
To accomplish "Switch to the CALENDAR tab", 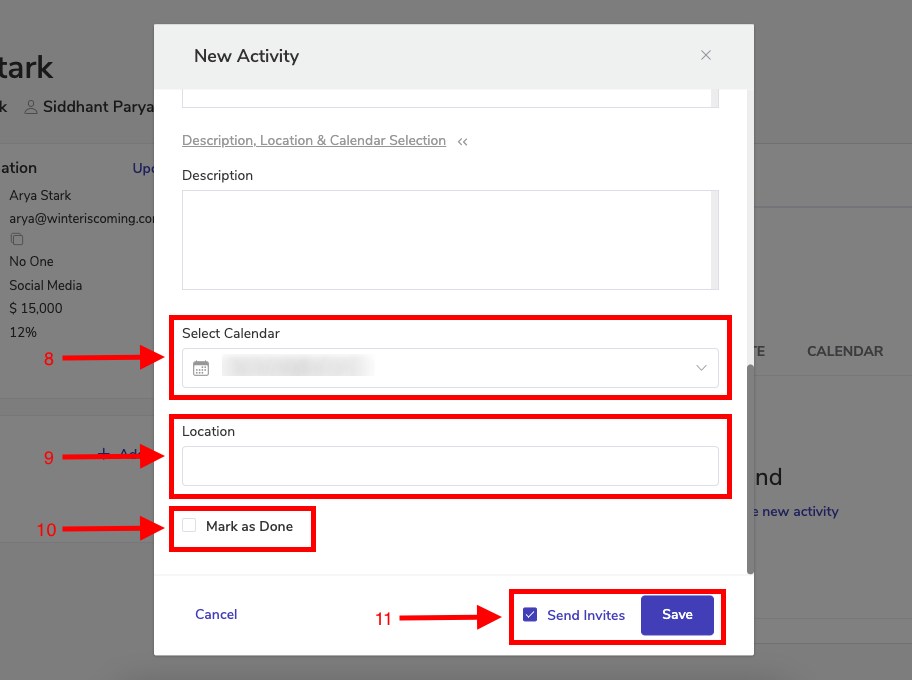I will pos(845,351).
